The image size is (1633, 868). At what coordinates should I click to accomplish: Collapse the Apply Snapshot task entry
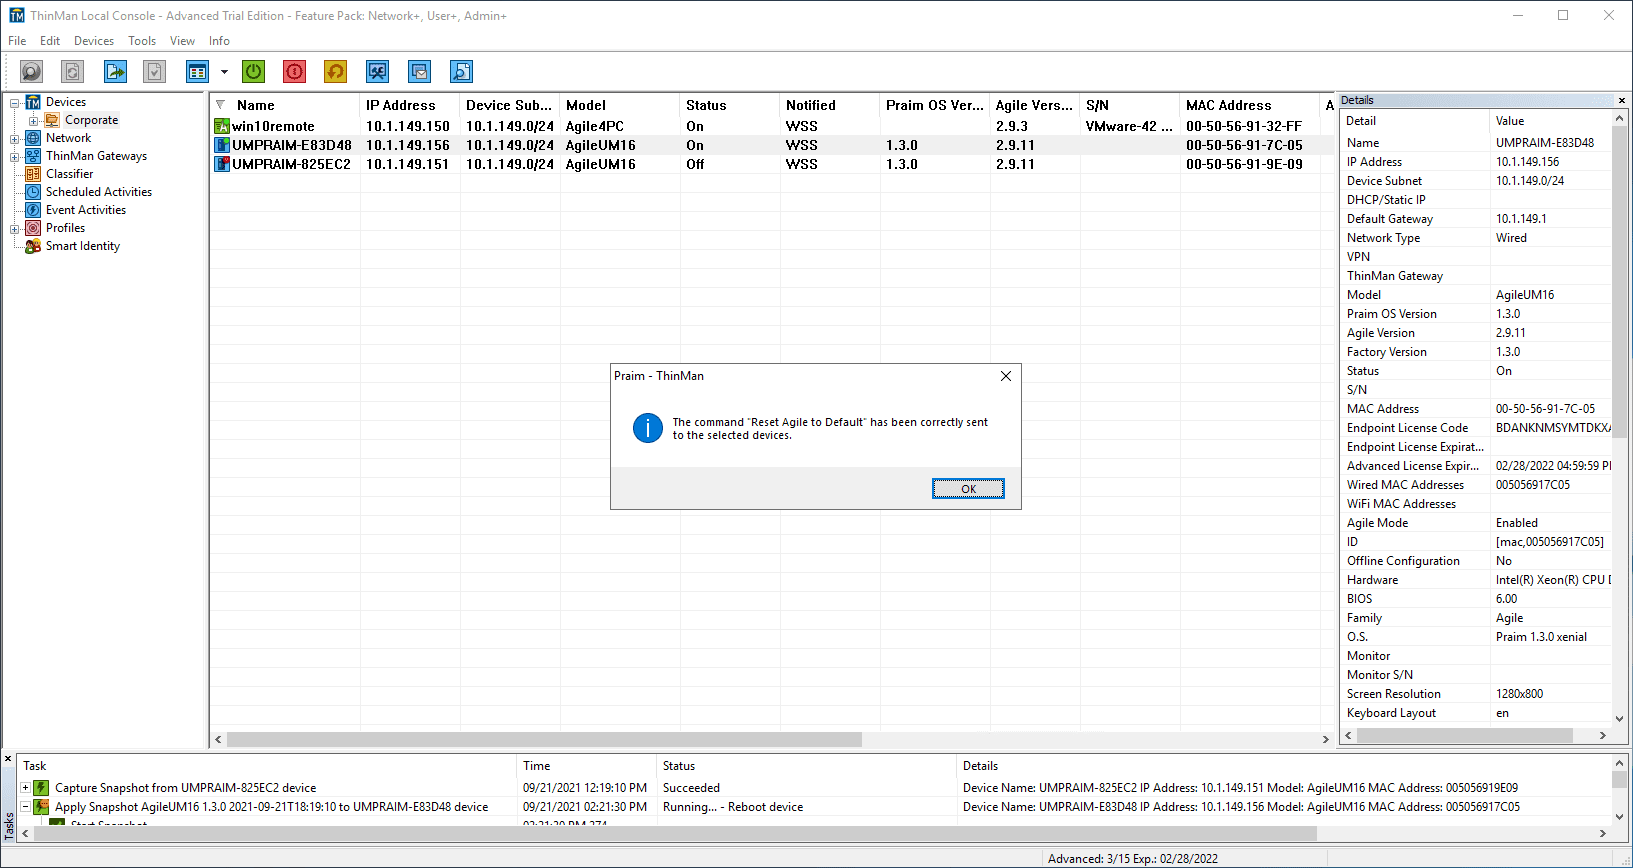(x=25, y=807)
